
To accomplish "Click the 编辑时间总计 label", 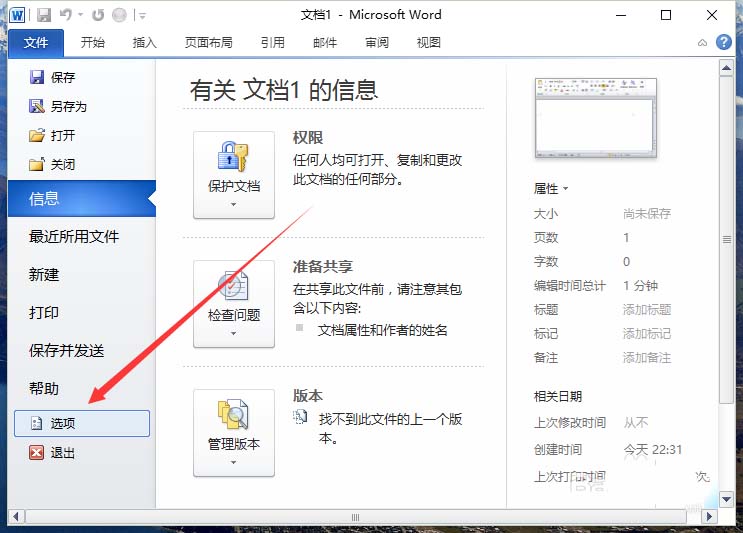I will pyautogui.click(x=569, y=286).
